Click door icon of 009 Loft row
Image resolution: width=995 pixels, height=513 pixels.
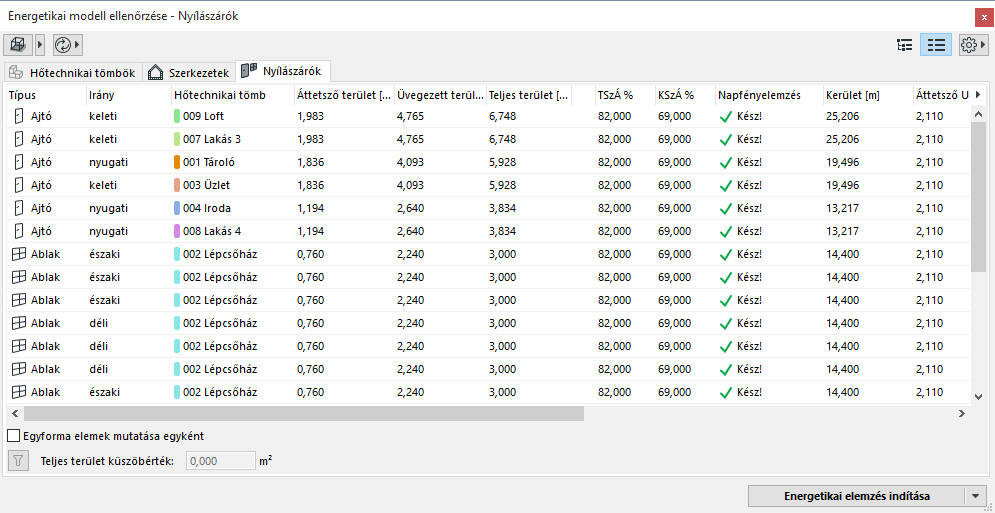(18, 116)
